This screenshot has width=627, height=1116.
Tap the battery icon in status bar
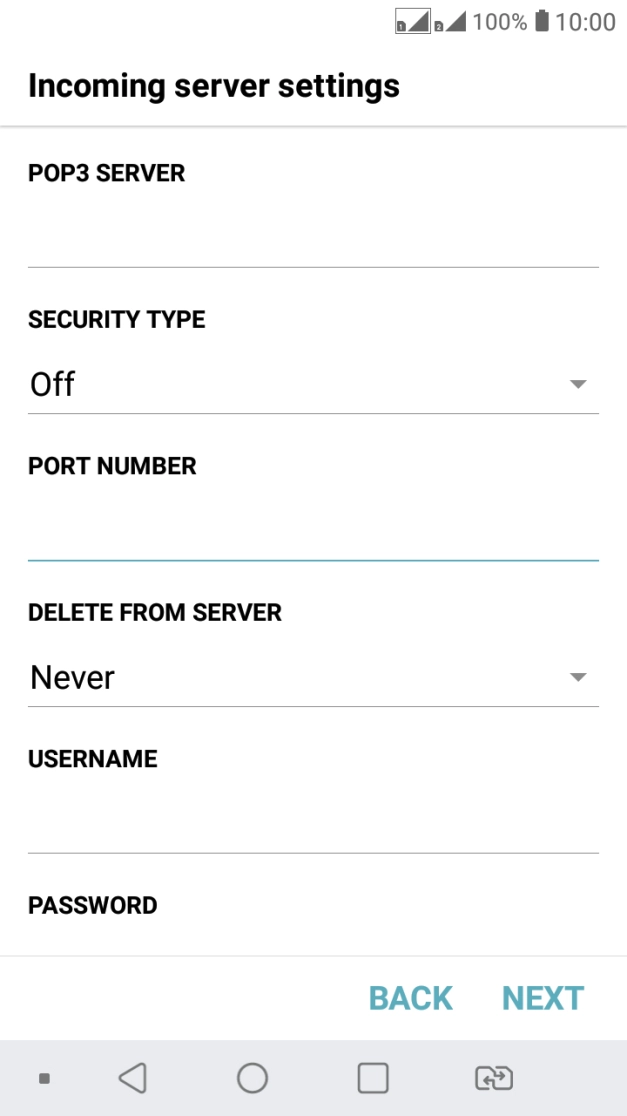[543, 21]
